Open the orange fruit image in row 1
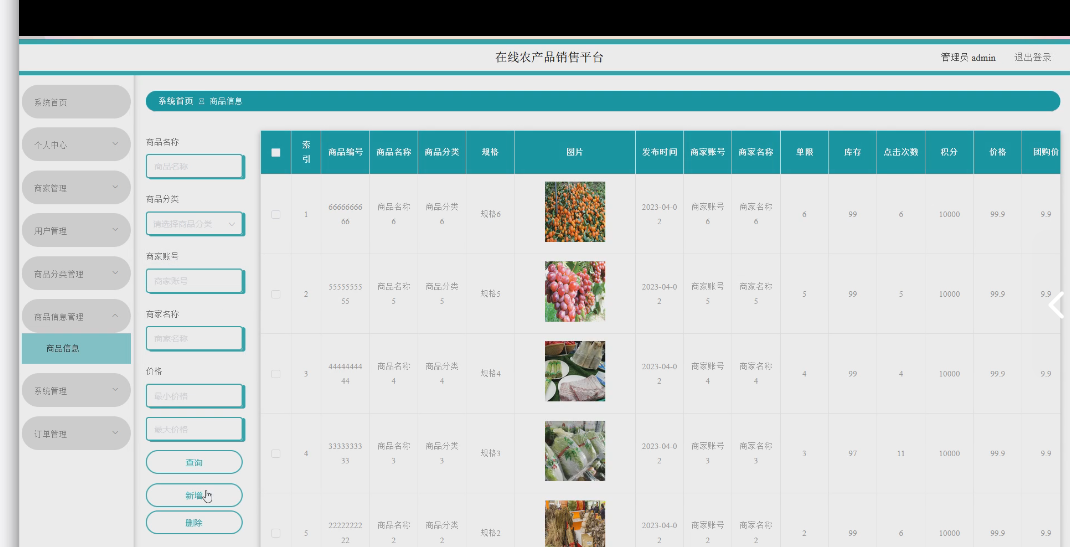 point(575,211)
